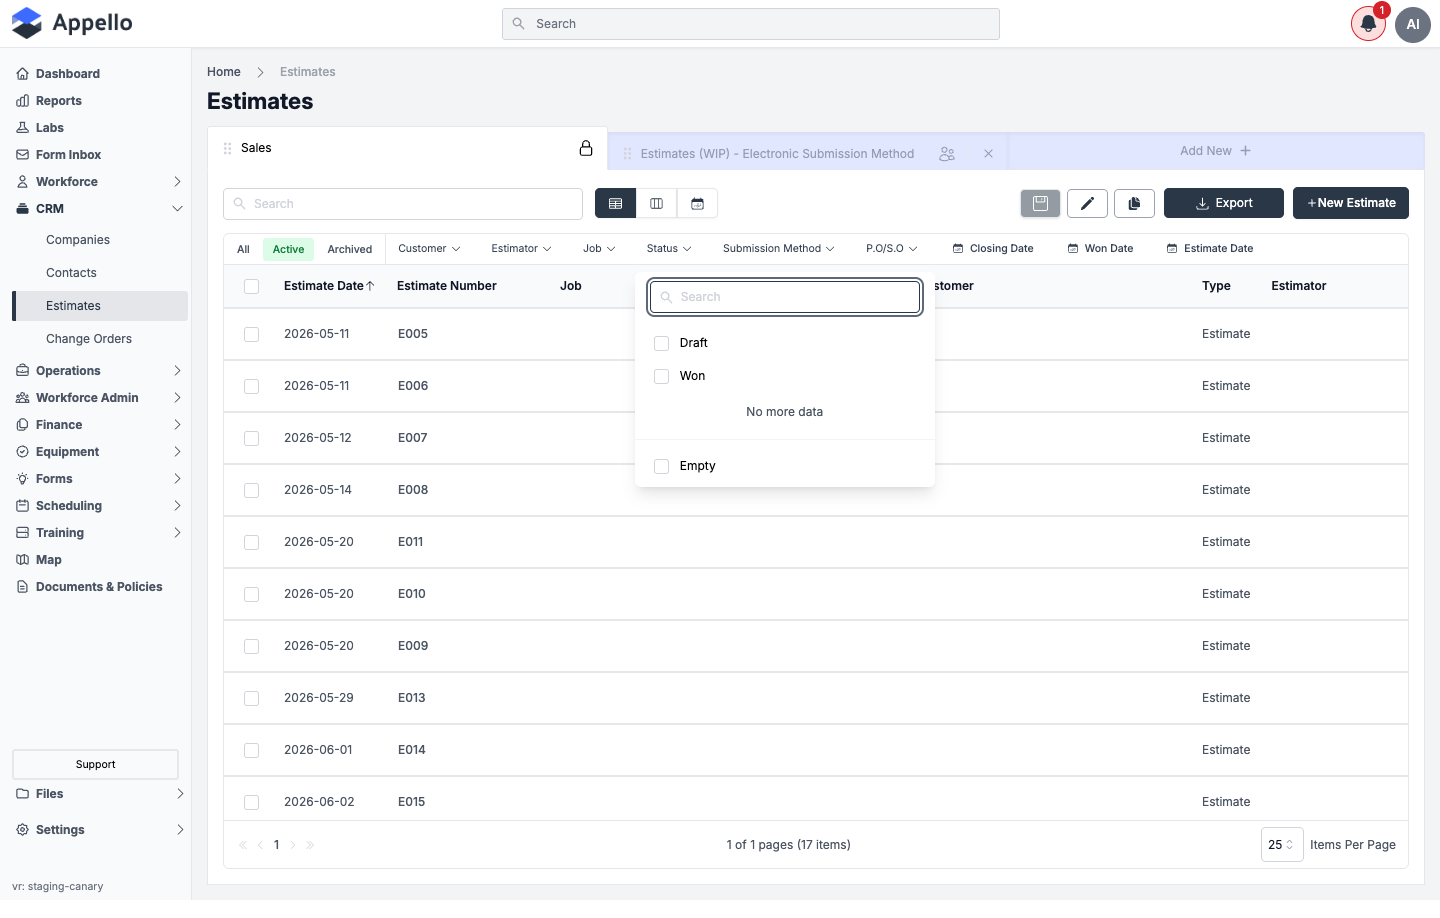Screen dimensions: 1440x918
Task: Open the P.O/S.O filter dropdown
Action: [891, 249]
